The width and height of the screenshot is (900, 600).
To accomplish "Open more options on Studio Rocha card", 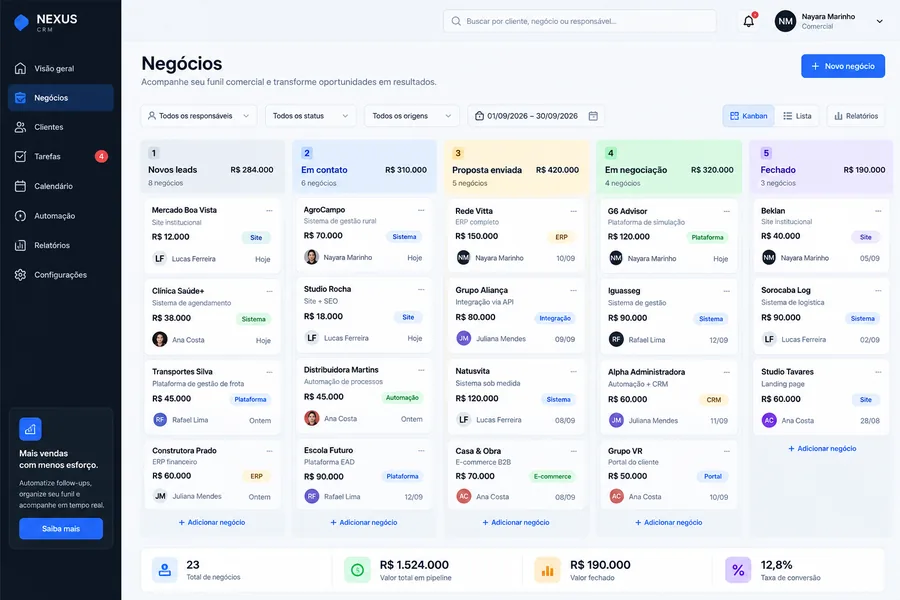I will [421, 289].
